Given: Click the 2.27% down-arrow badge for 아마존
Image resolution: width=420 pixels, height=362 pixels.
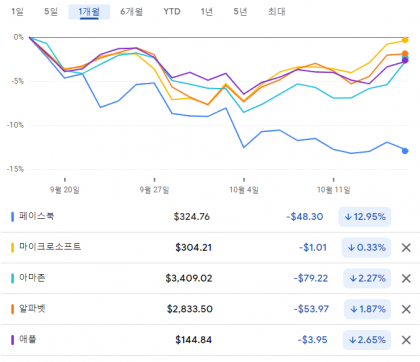Looking at the screenshot, I should coord(367,278).
